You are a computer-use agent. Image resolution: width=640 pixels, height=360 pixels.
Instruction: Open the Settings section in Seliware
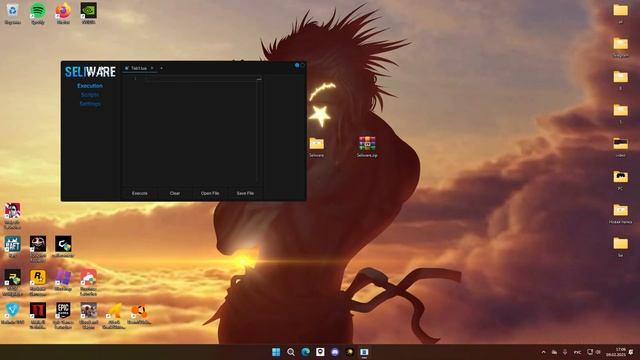click(x=90, y=104)
